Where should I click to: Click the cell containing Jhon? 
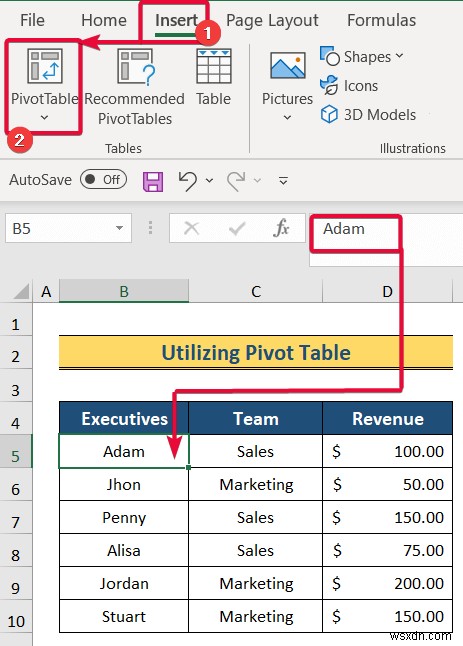pyautogui.click(x=124, y=484)
